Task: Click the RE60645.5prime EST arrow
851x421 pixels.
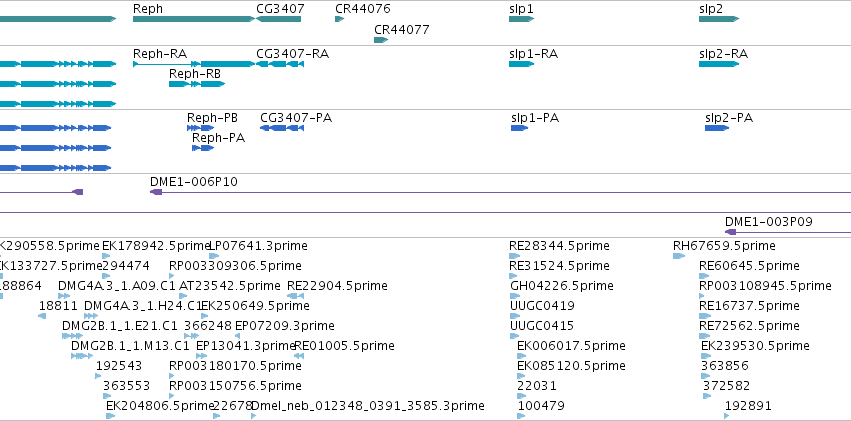Action: click(704, 276)
